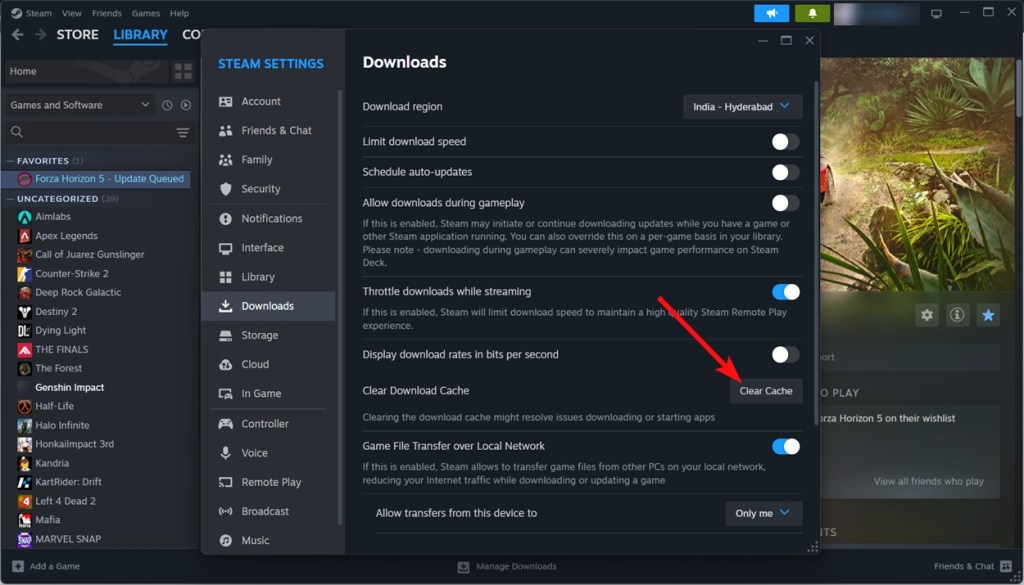
Task: Toggle the favorite star for Forza Horizon 5
Action: (988, 315)
